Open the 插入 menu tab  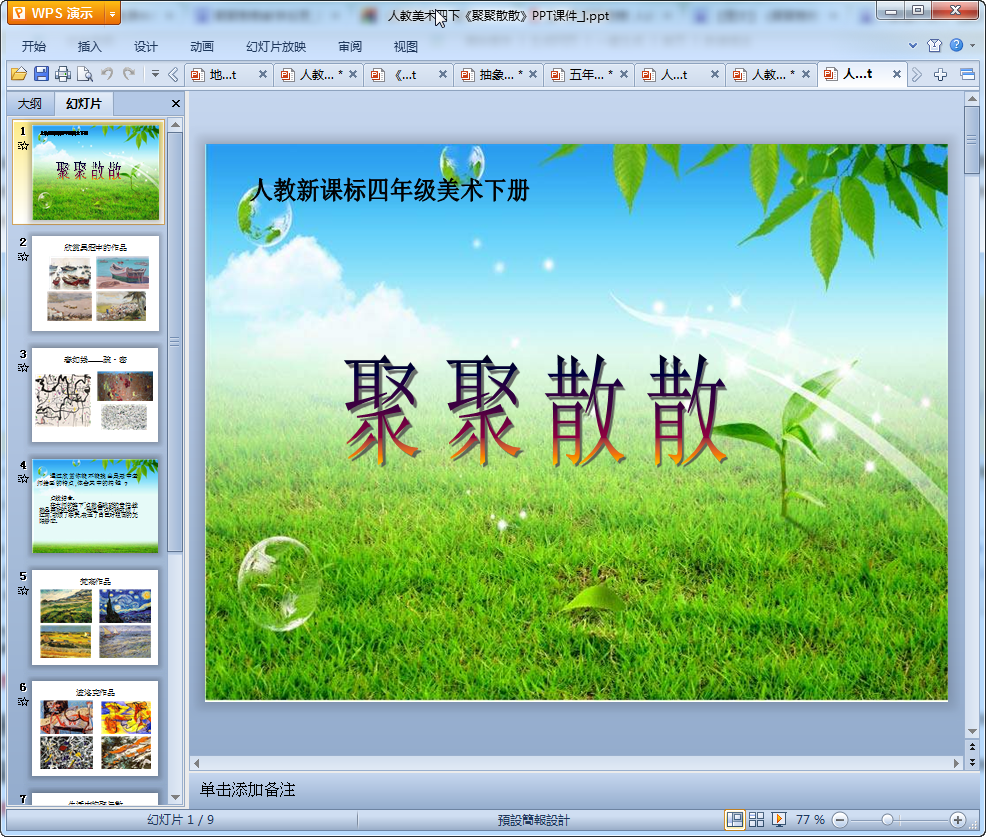click(x=89, y=46)
